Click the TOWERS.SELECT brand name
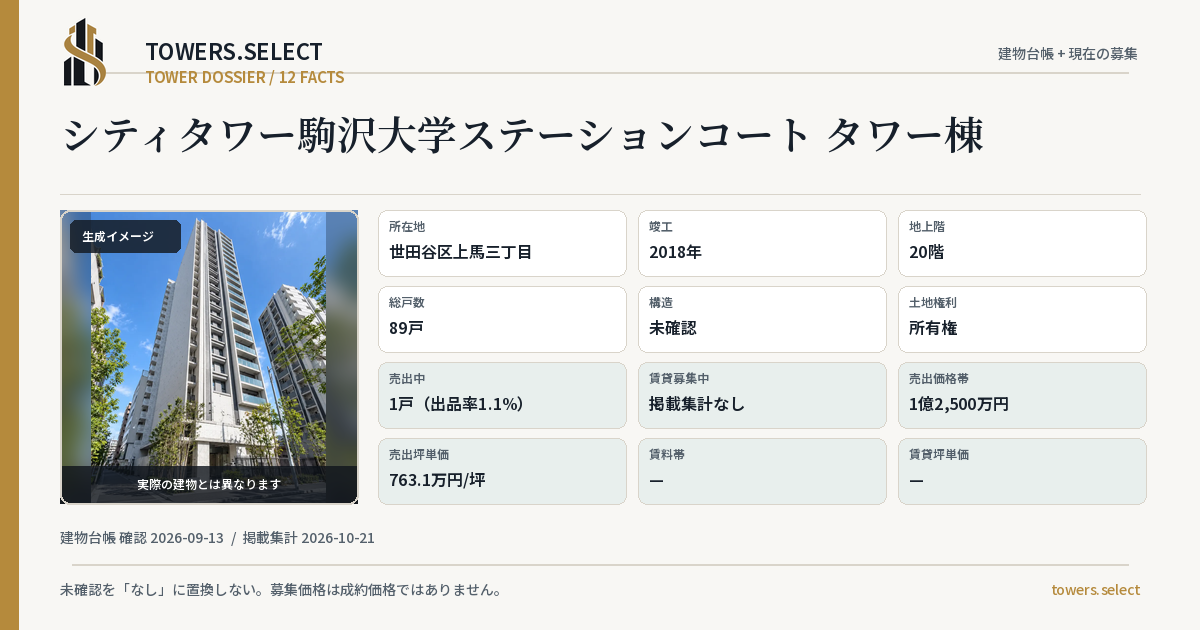The width and height of the screenshot is (1200, 630). pos(234,52)
